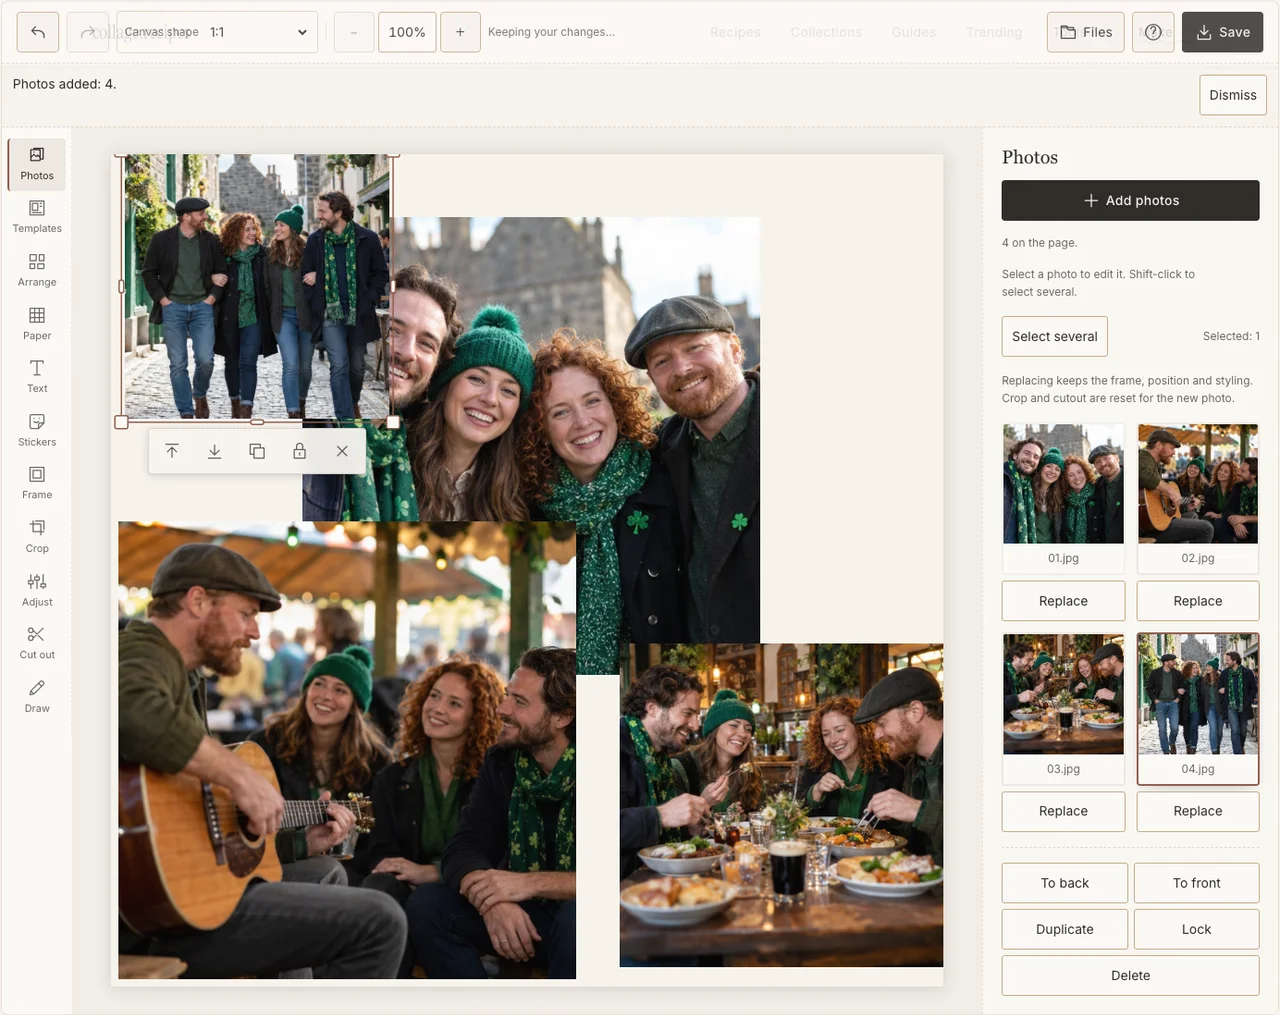
Task: Replace the 01.jpg photo
Action: [1063, 601]
